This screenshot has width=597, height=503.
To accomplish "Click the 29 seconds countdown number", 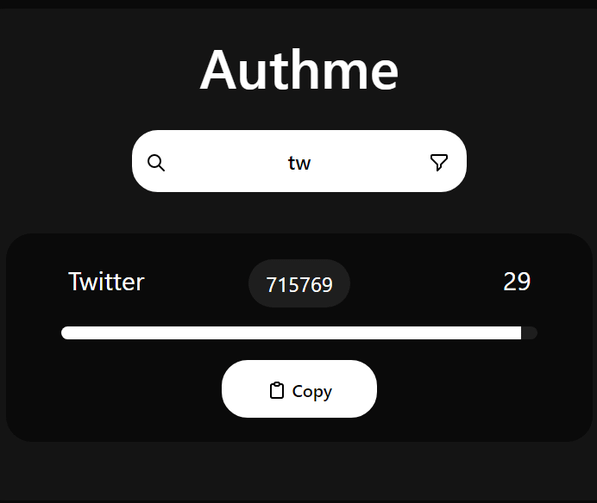I will click(x=517, y=282).
